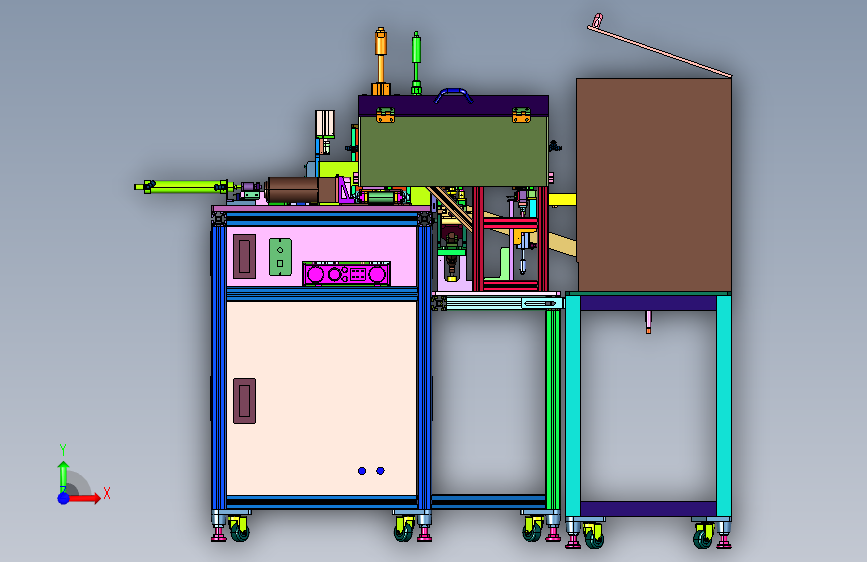867x562 pixels.
Task: Select the yellow-green horizontal pneumatic cylinder
Action: pos(184,186)
